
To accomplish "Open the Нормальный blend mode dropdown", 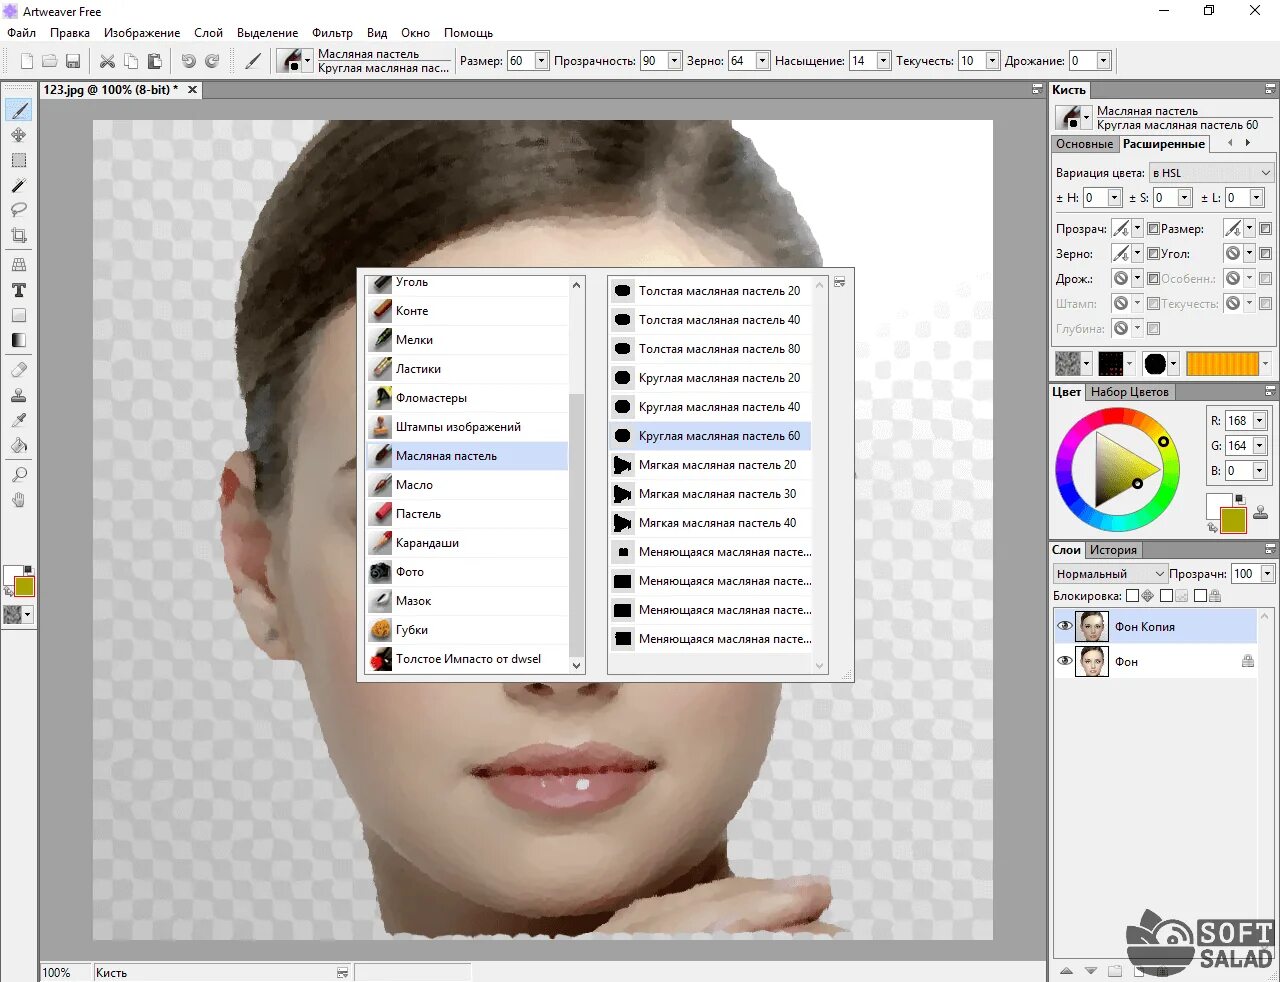I will [x=1110, y=574].
